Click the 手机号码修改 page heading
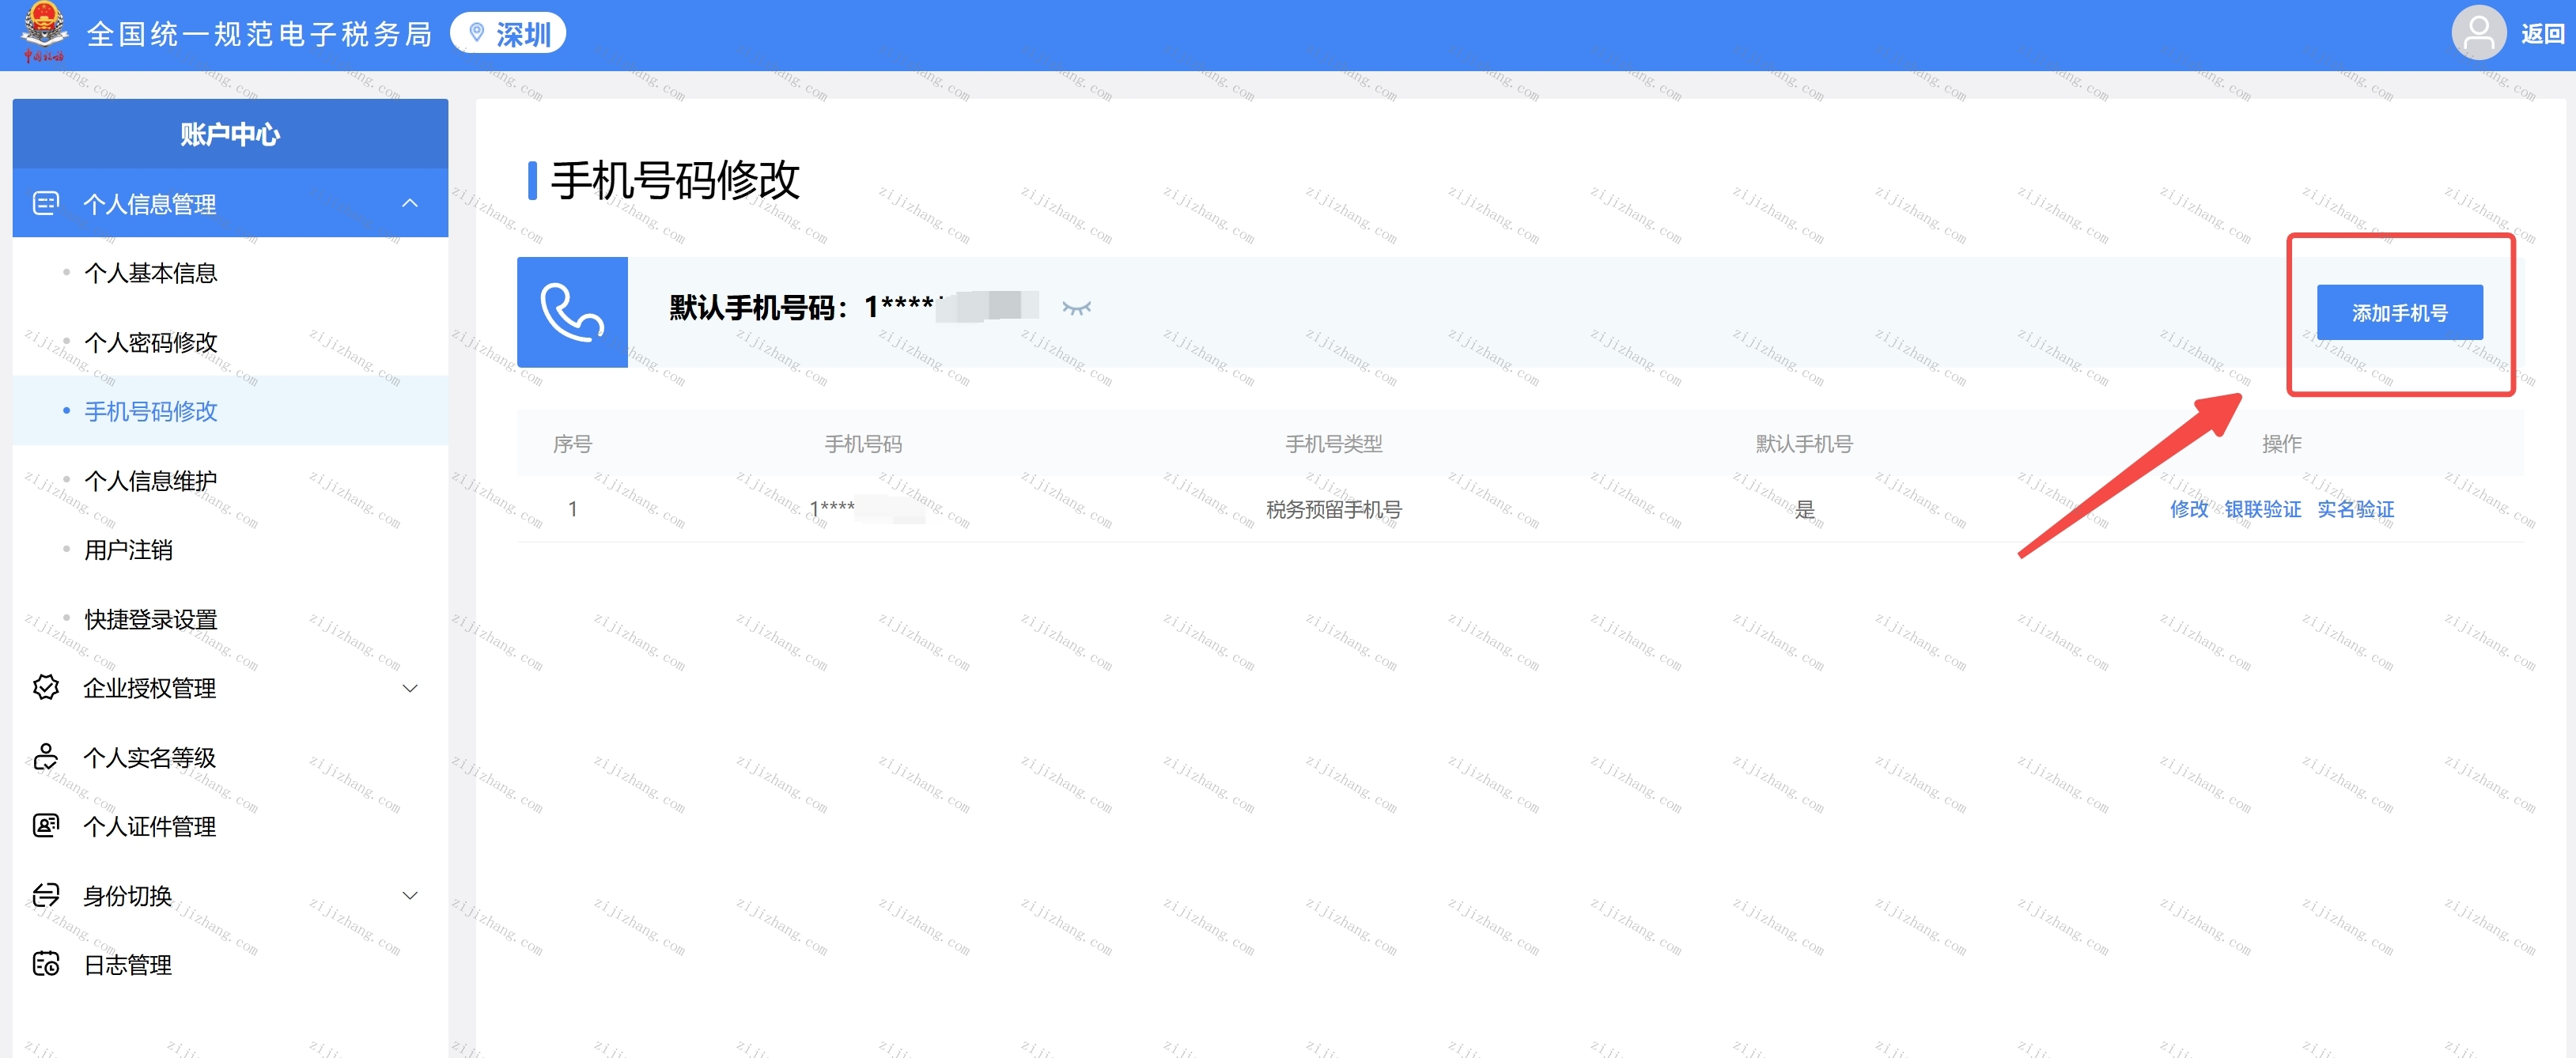 (x=675, y=180)
